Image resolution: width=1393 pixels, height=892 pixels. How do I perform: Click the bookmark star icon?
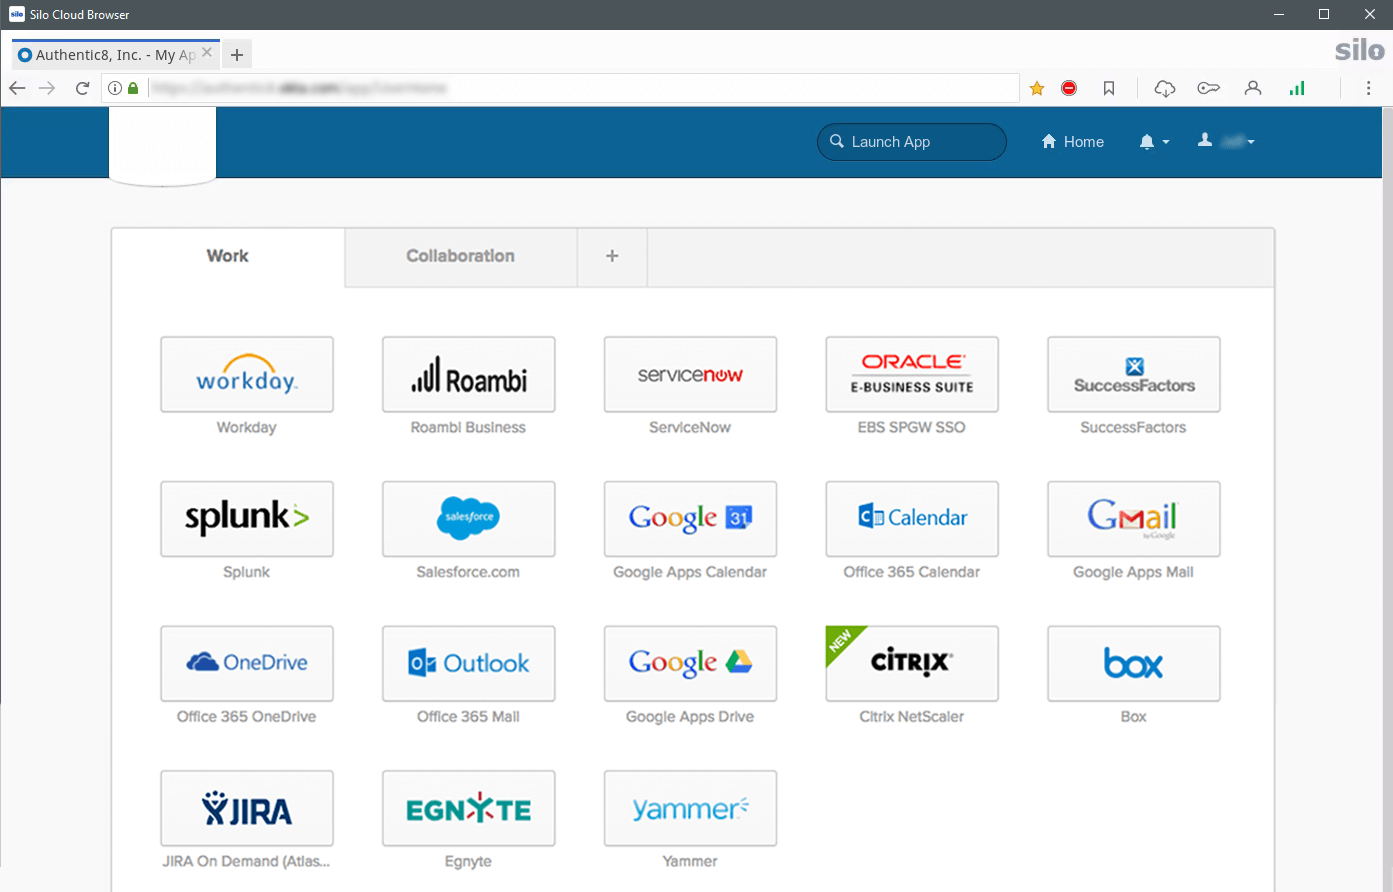coord(1037,88)
